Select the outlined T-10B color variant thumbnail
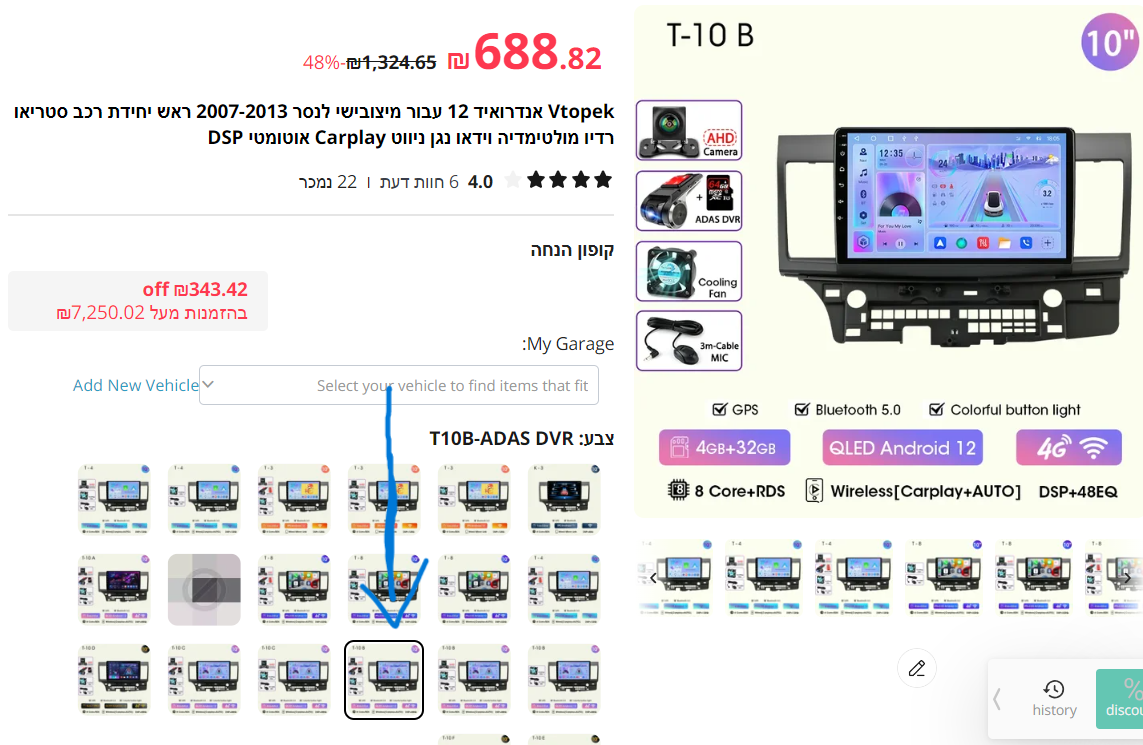Image resolution: width=1143 pixels, height=745 pixels. pos(383,680)
